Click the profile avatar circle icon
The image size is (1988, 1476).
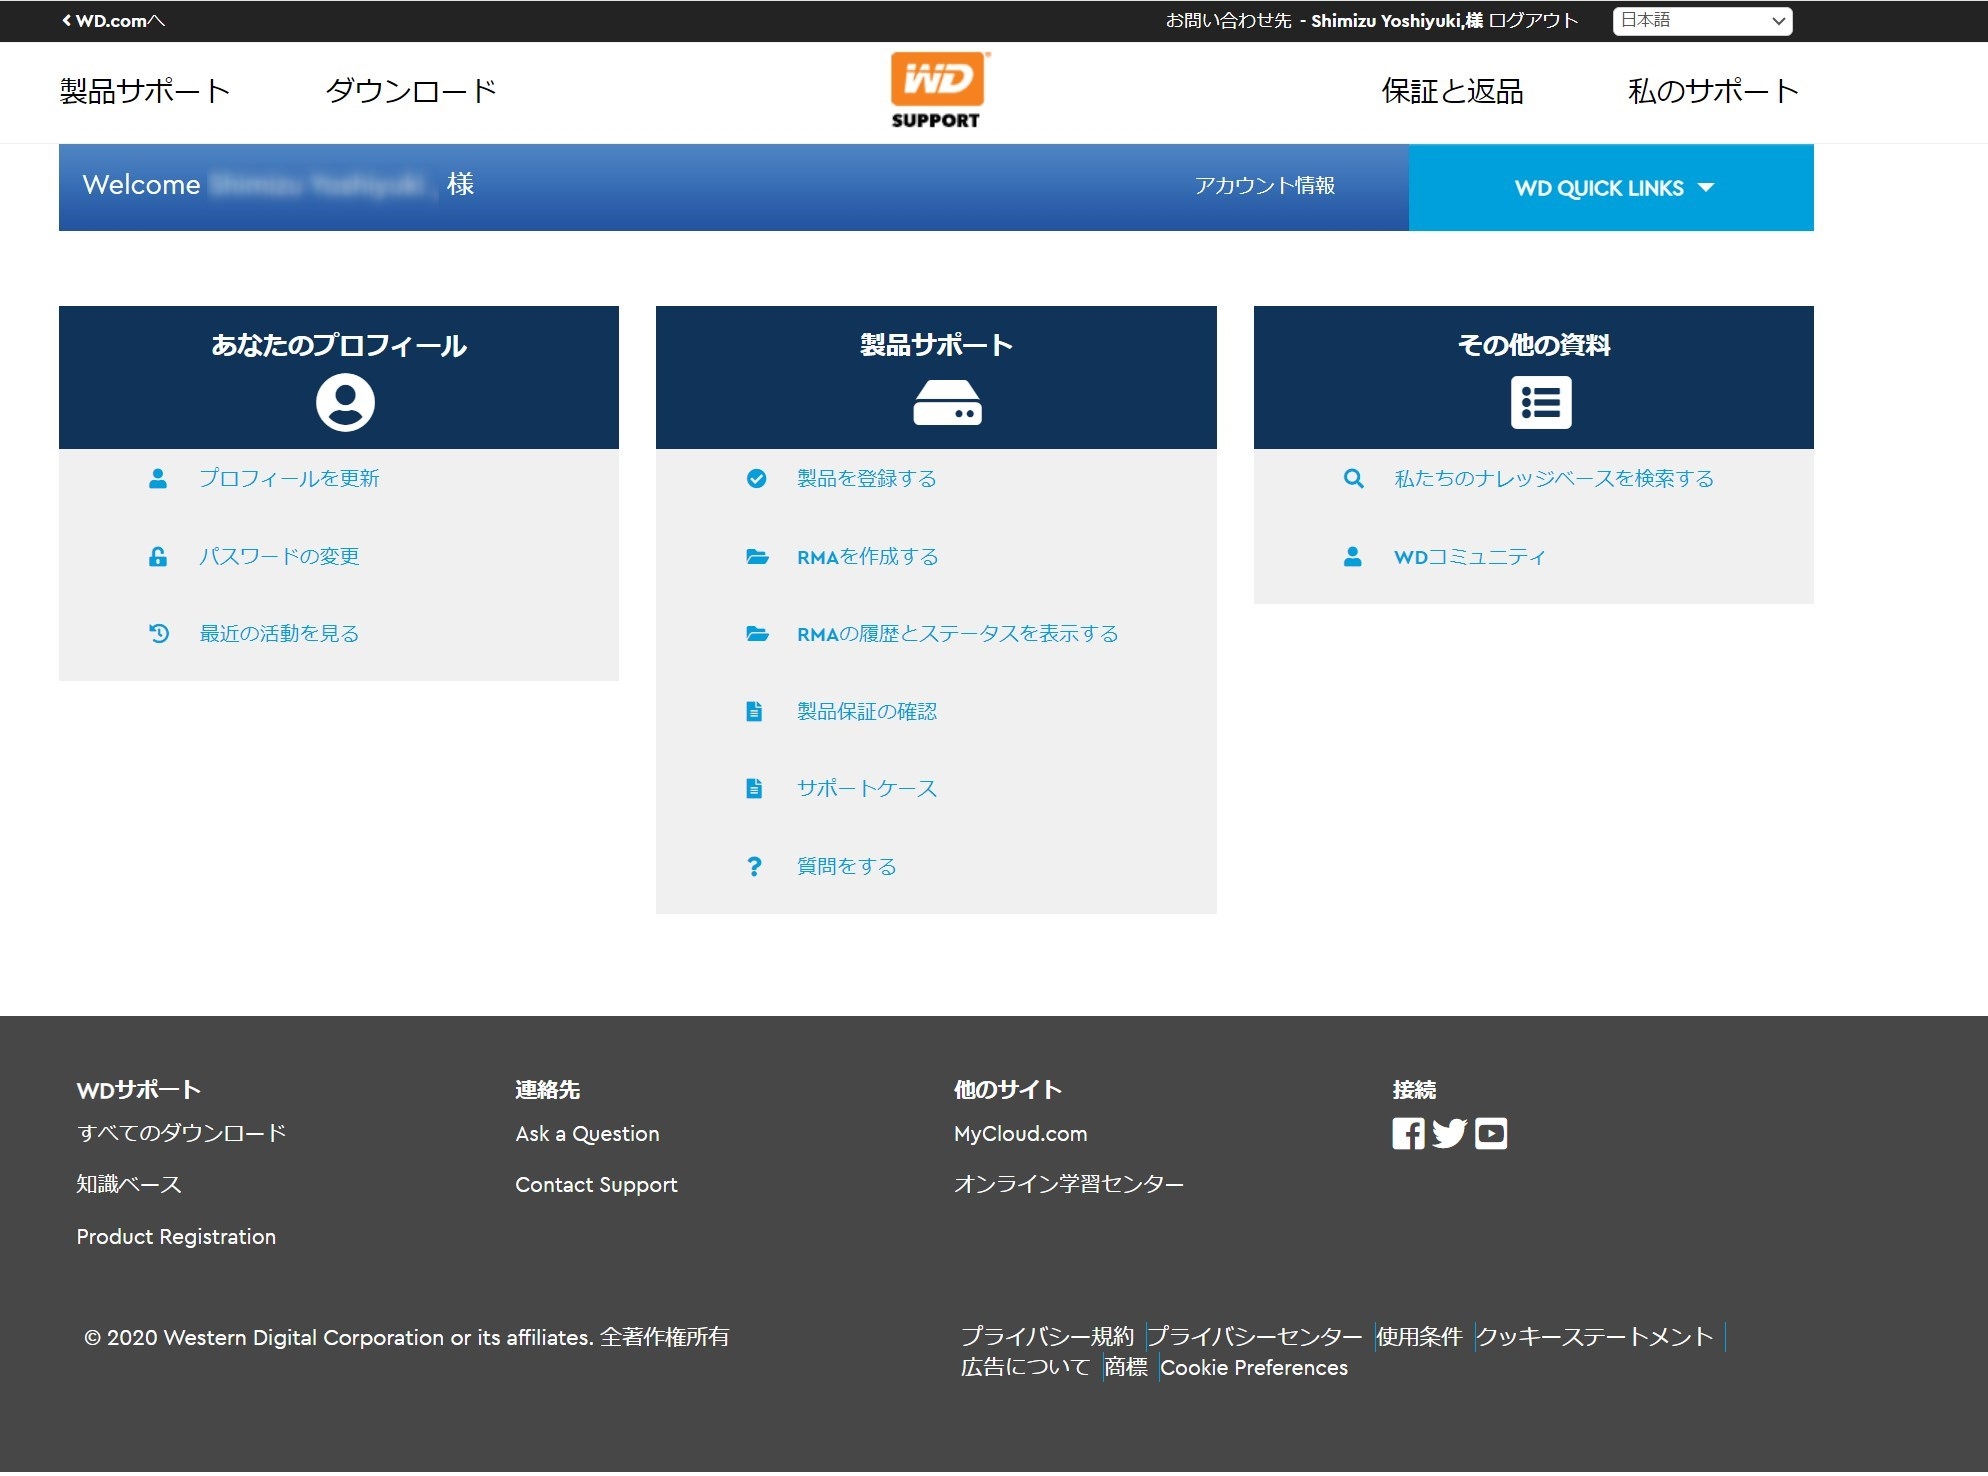pyautogui.click(x=345, y=403)
